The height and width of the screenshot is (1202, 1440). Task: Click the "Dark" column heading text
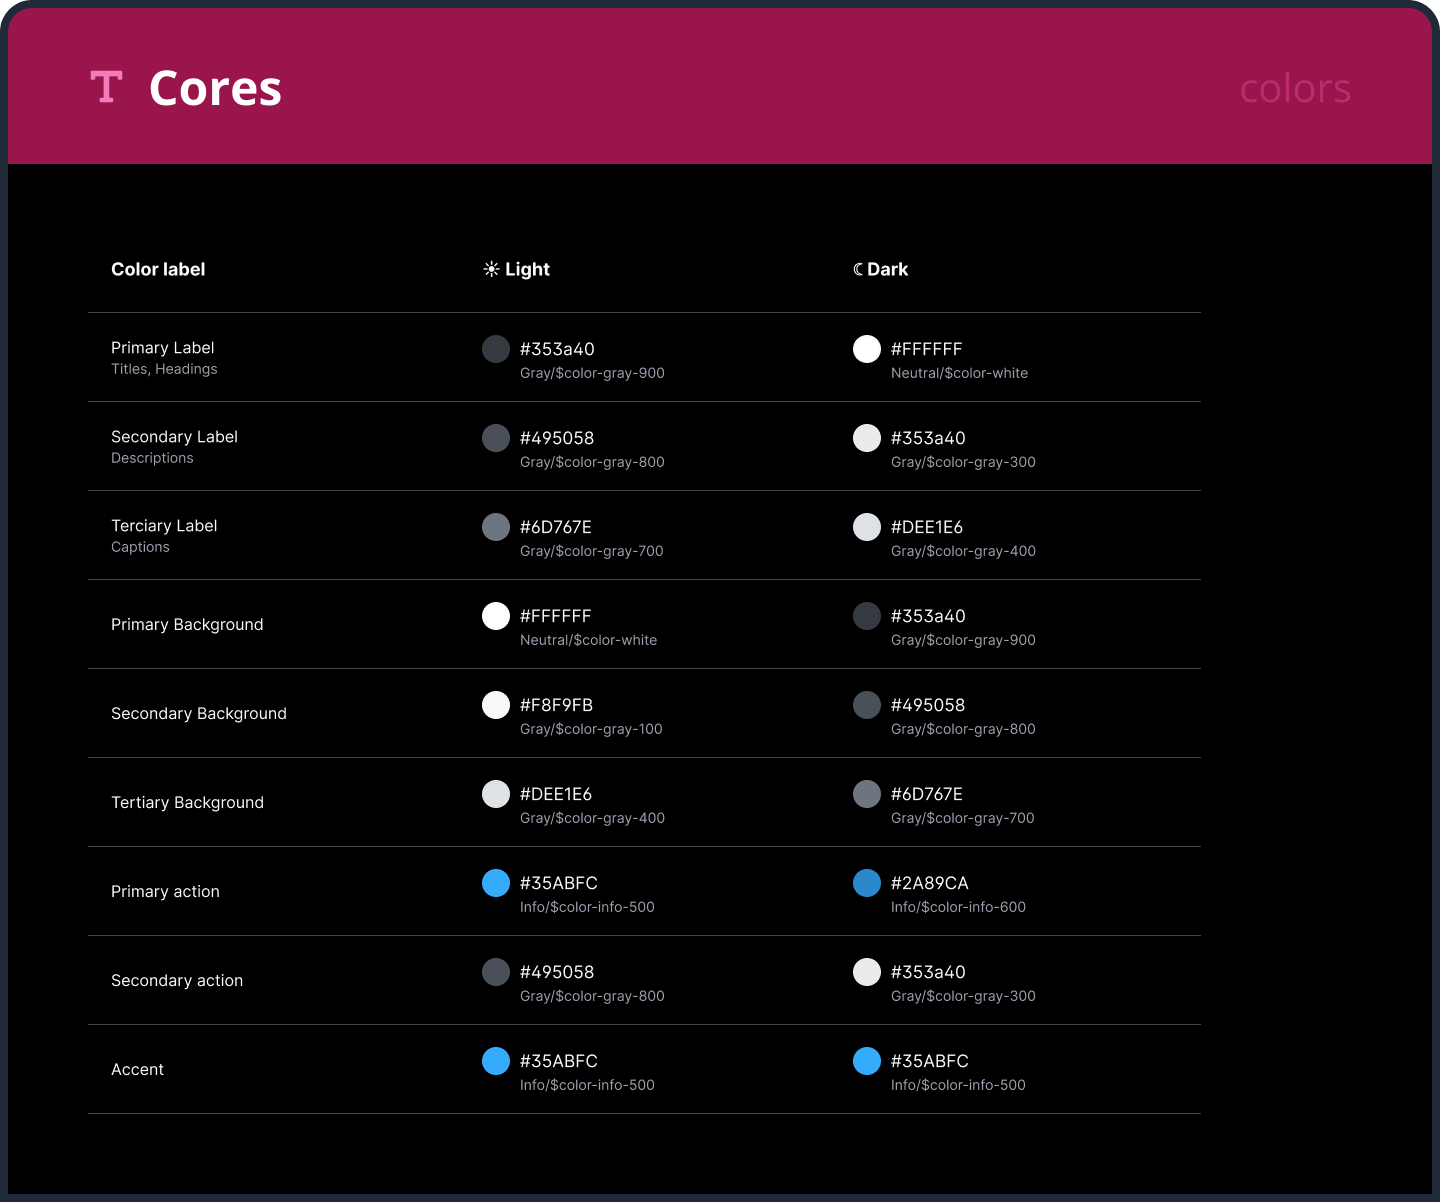pos(887,269)
